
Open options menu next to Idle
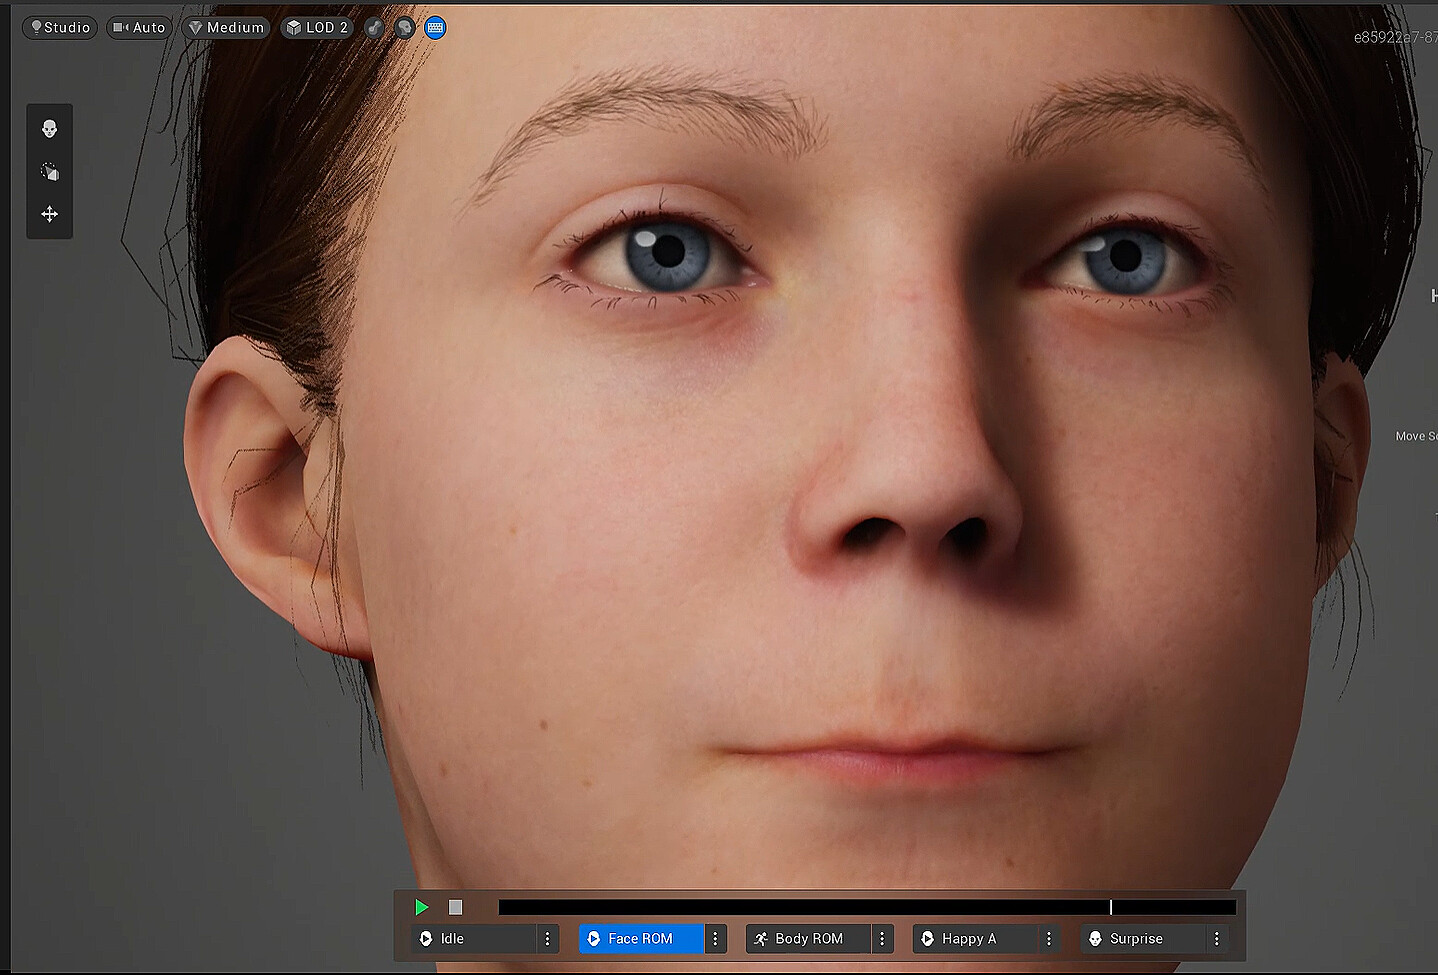[x=547, y=939]
